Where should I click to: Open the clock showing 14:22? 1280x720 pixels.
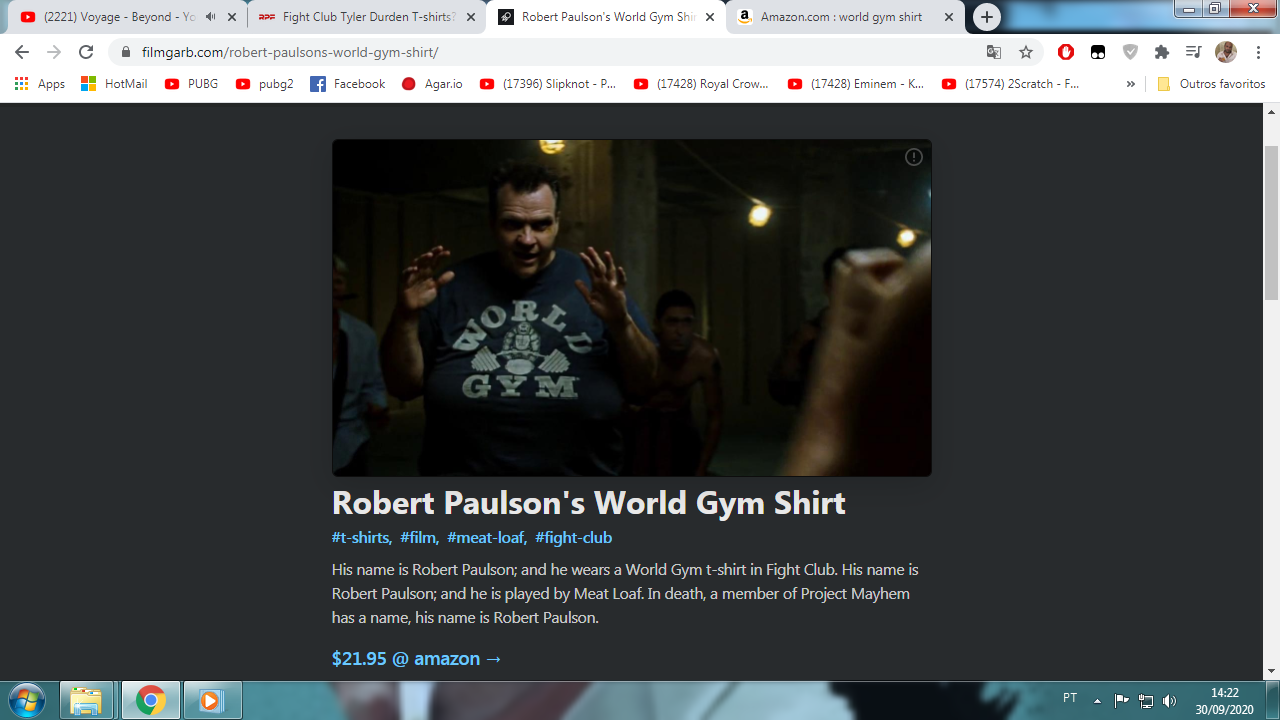(x=1224, y=700)
